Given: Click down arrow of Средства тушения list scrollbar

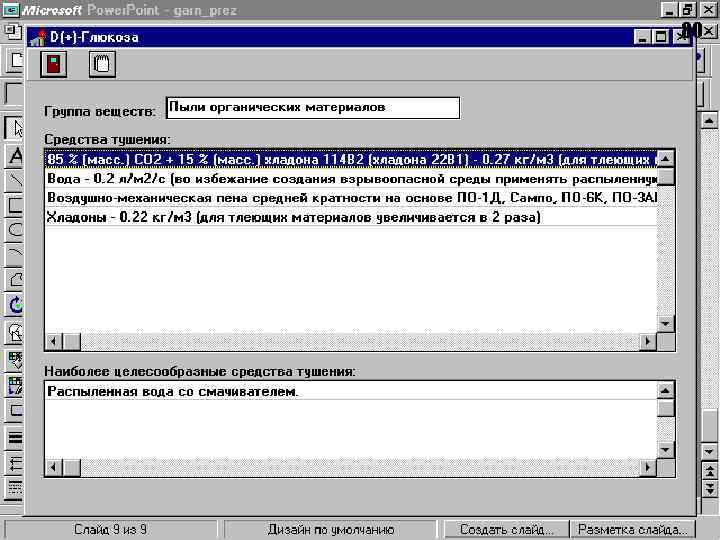Looking at the screenshot, I should 665,323.
